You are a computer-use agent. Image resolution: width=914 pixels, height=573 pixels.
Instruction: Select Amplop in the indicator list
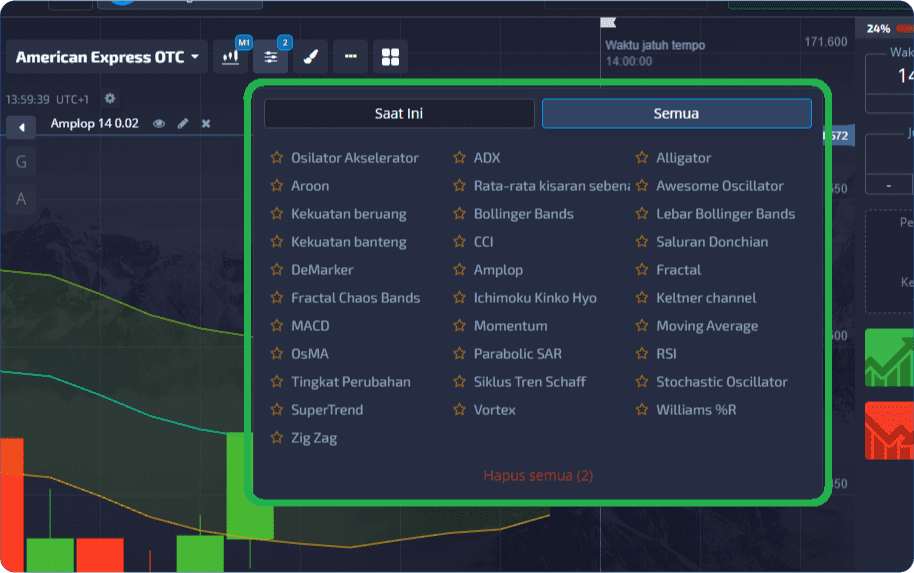[498, 270]
